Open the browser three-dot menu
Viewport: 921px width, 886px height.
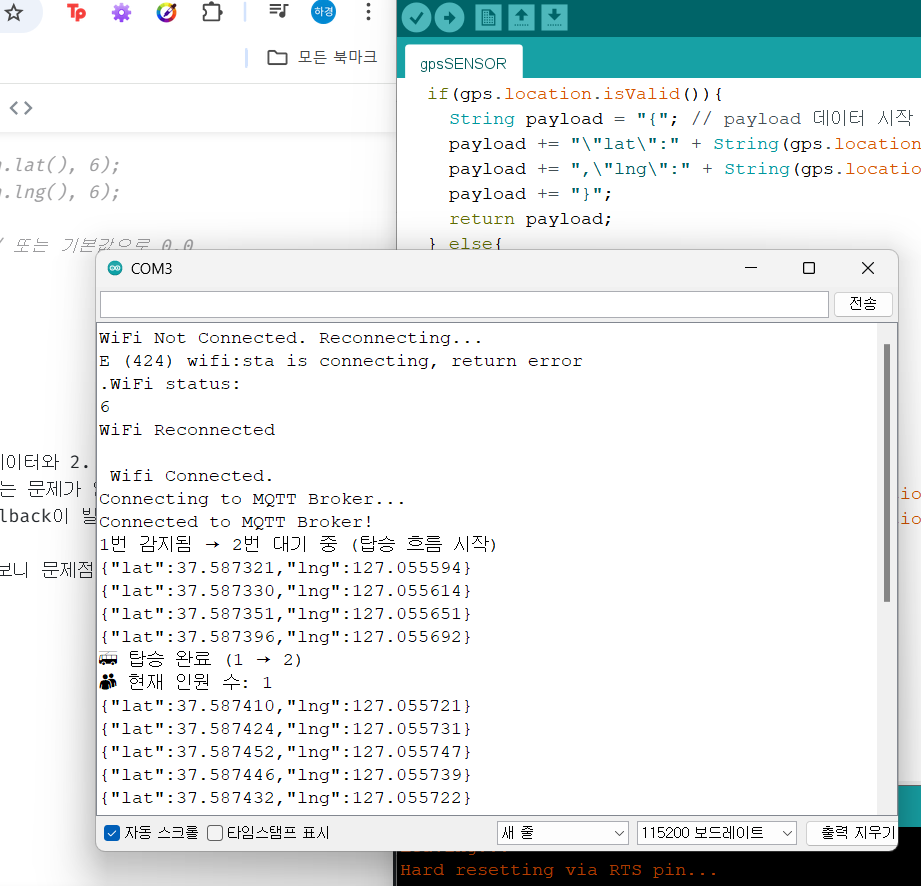coord(368,12)
